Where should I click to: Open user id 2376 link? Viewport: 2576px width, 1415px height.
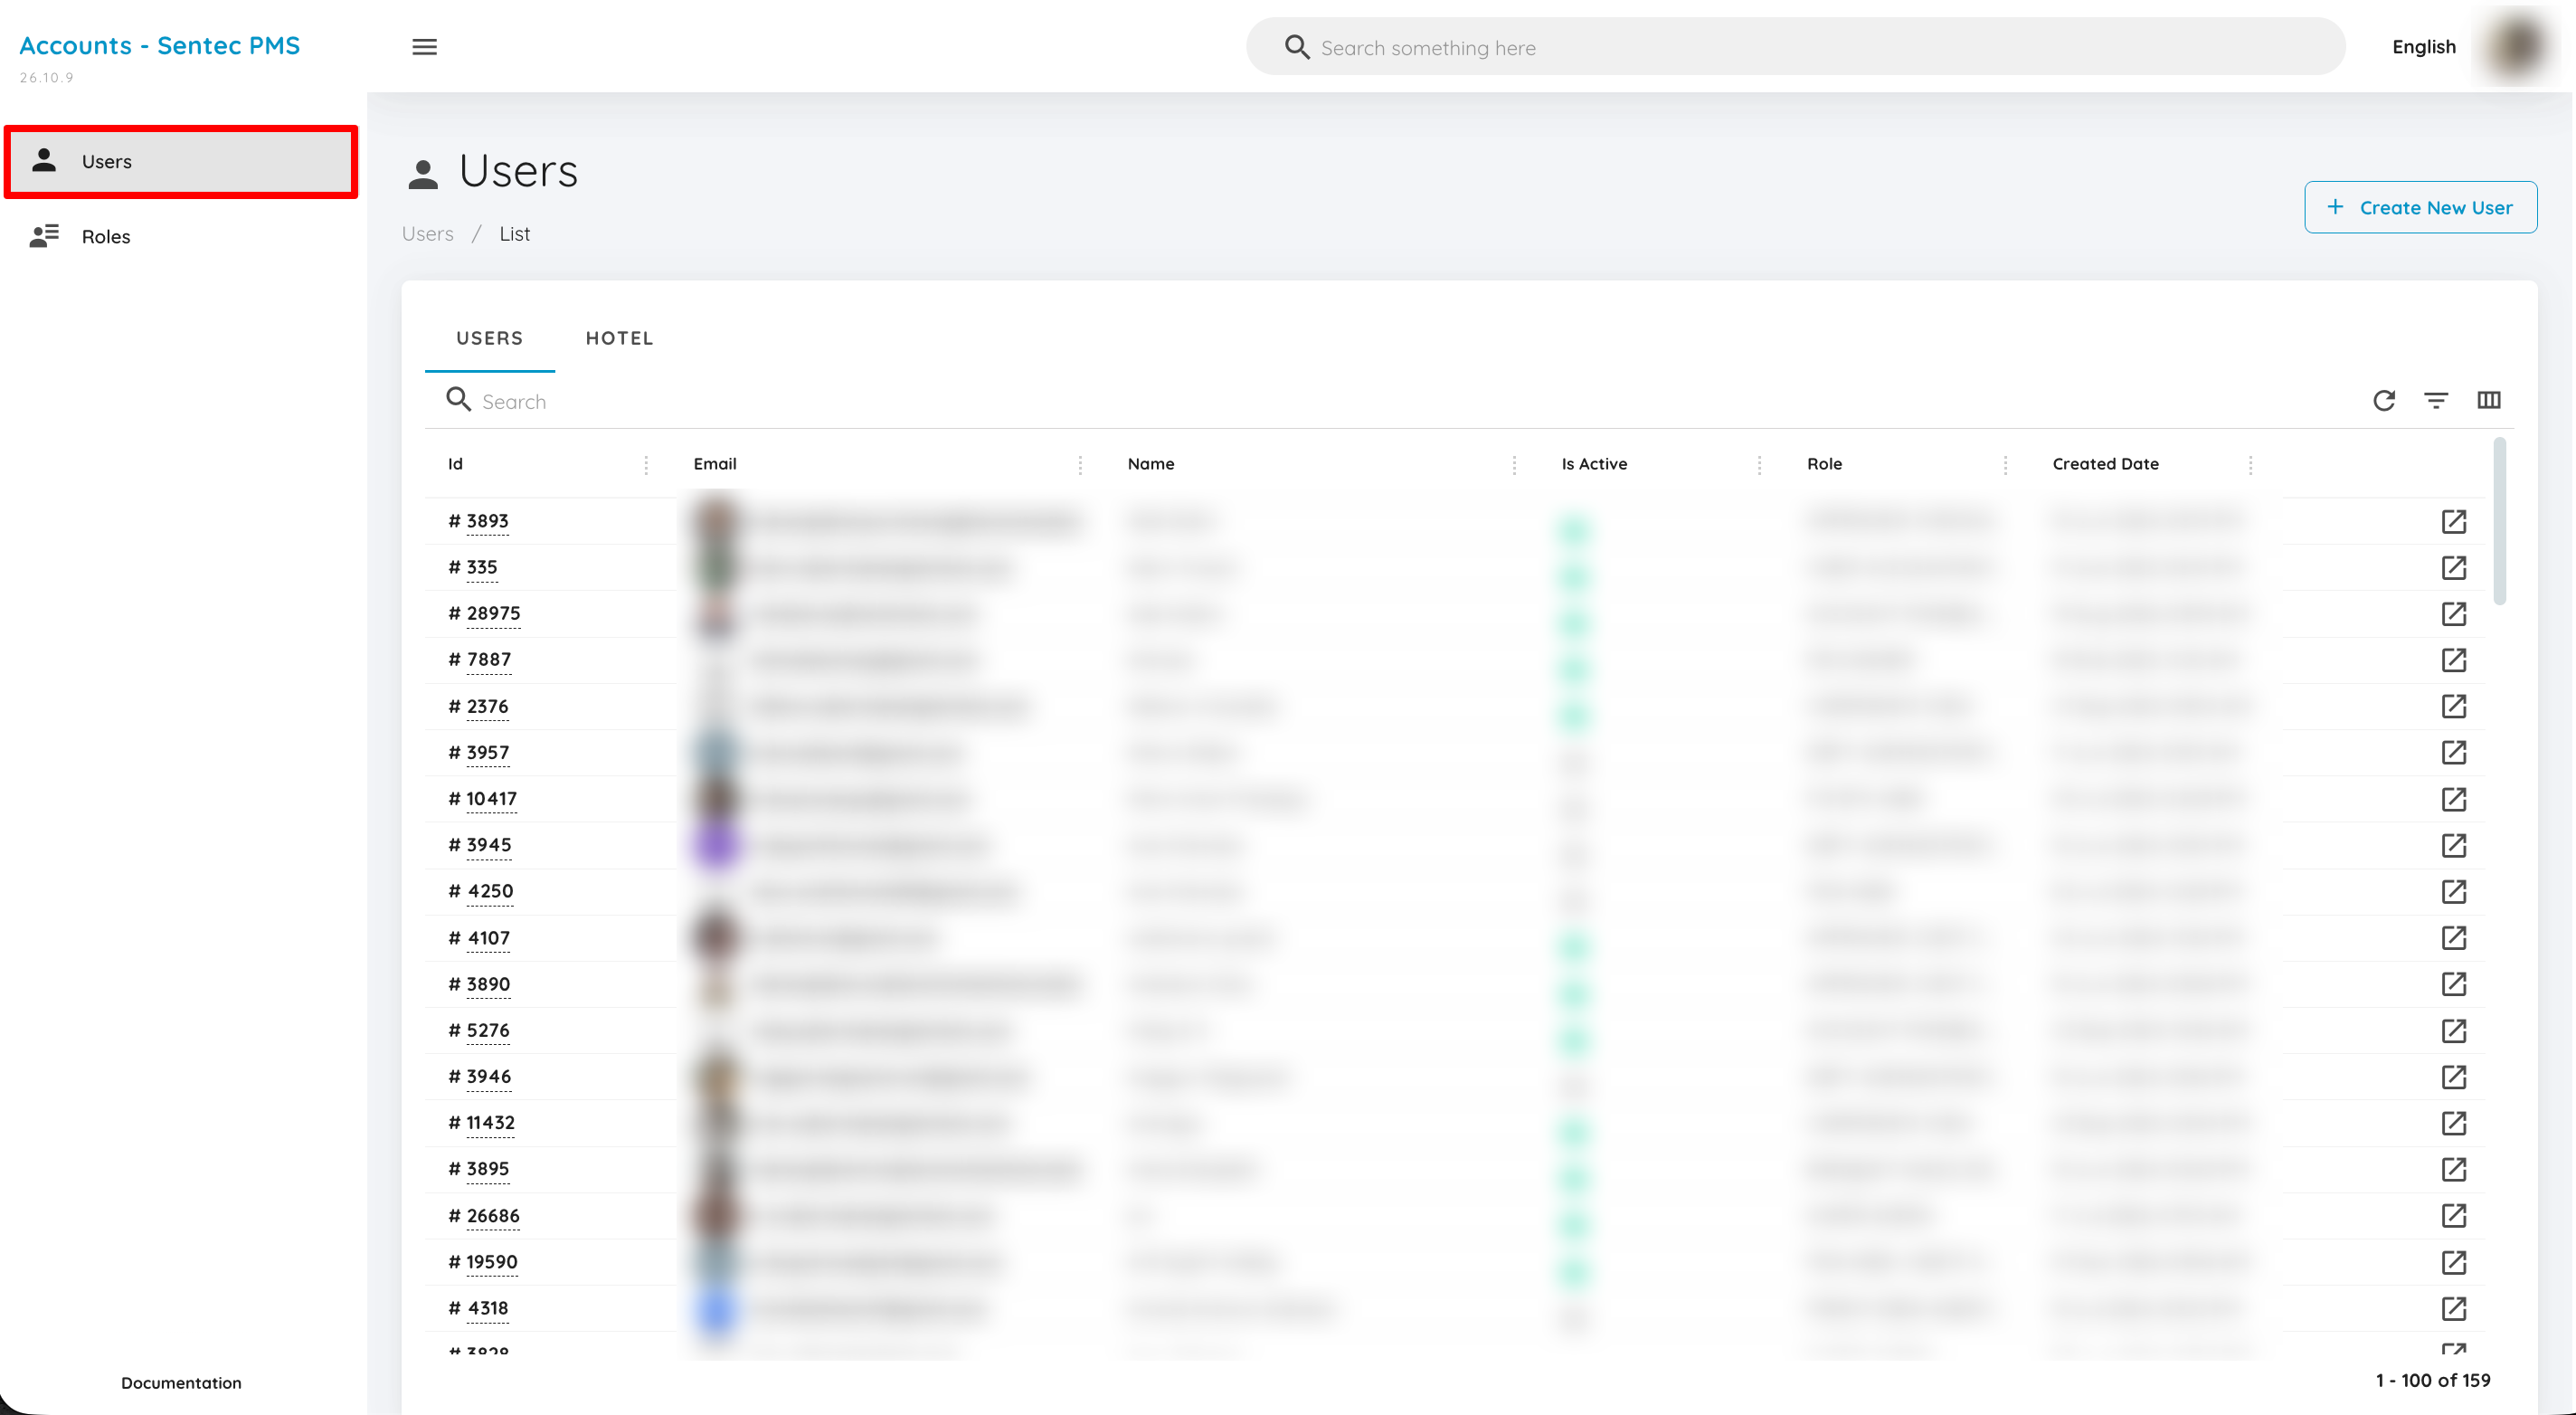coord(487,706)
